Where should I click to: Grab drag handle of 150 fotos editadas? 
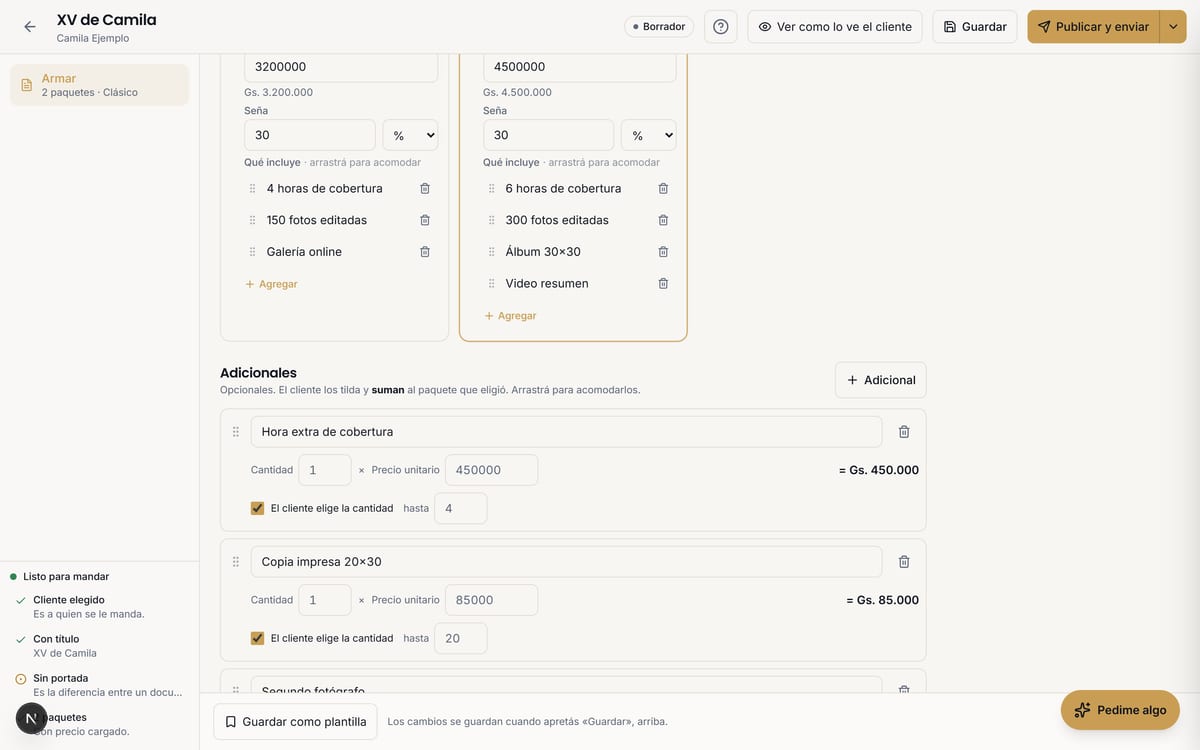pos(252,220)
